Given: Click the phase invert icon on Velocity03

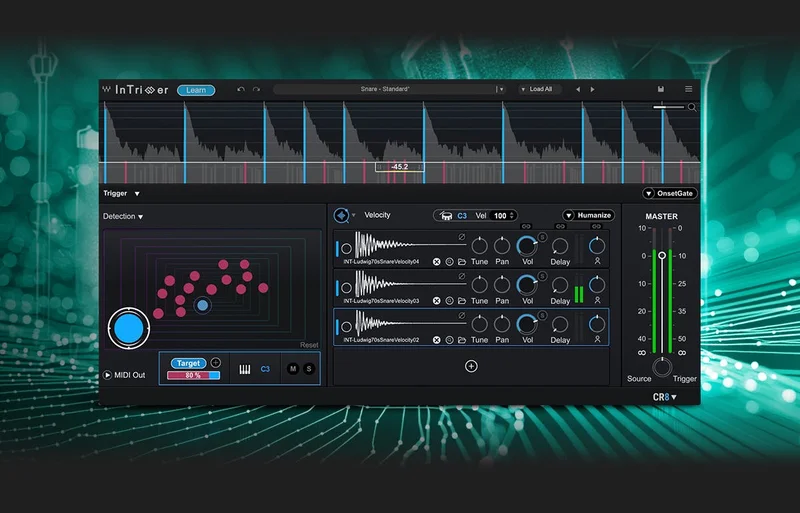Looking at the screenshot, I should click(x=461, y=276).
